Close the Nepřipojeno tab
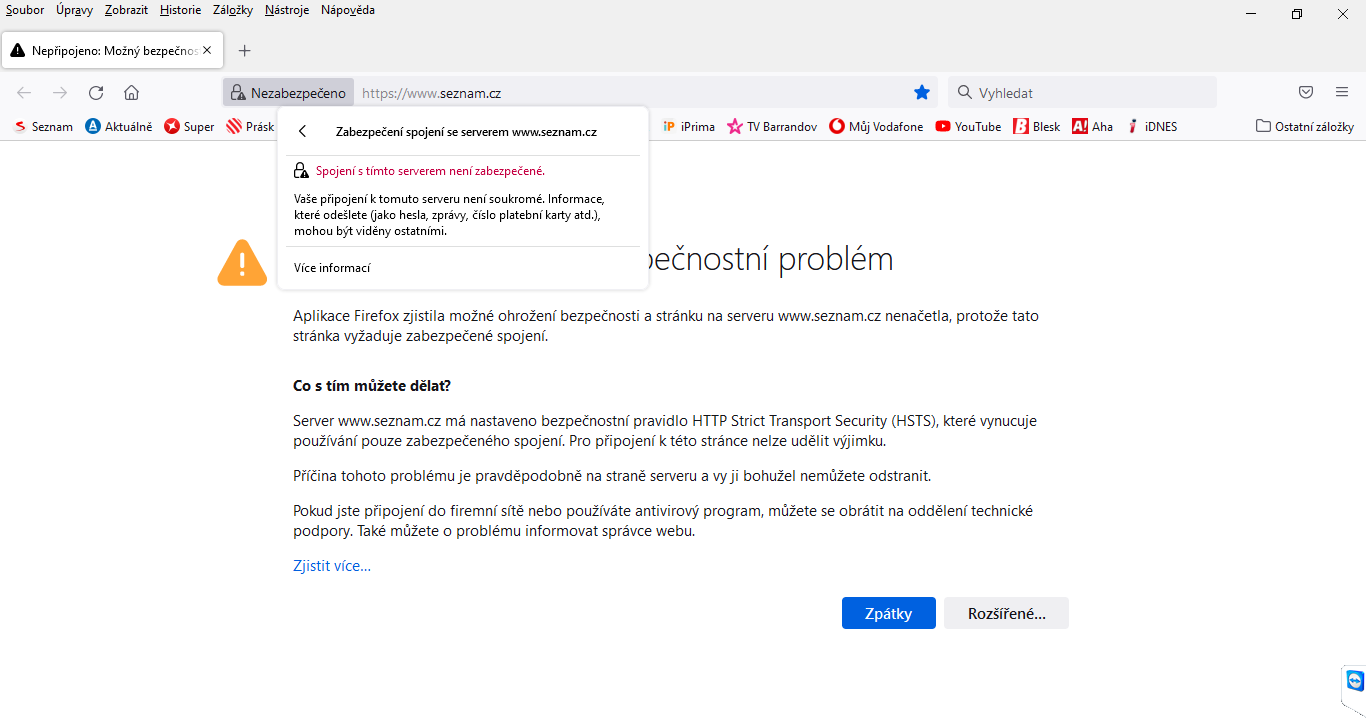 [x=207, y=50]
